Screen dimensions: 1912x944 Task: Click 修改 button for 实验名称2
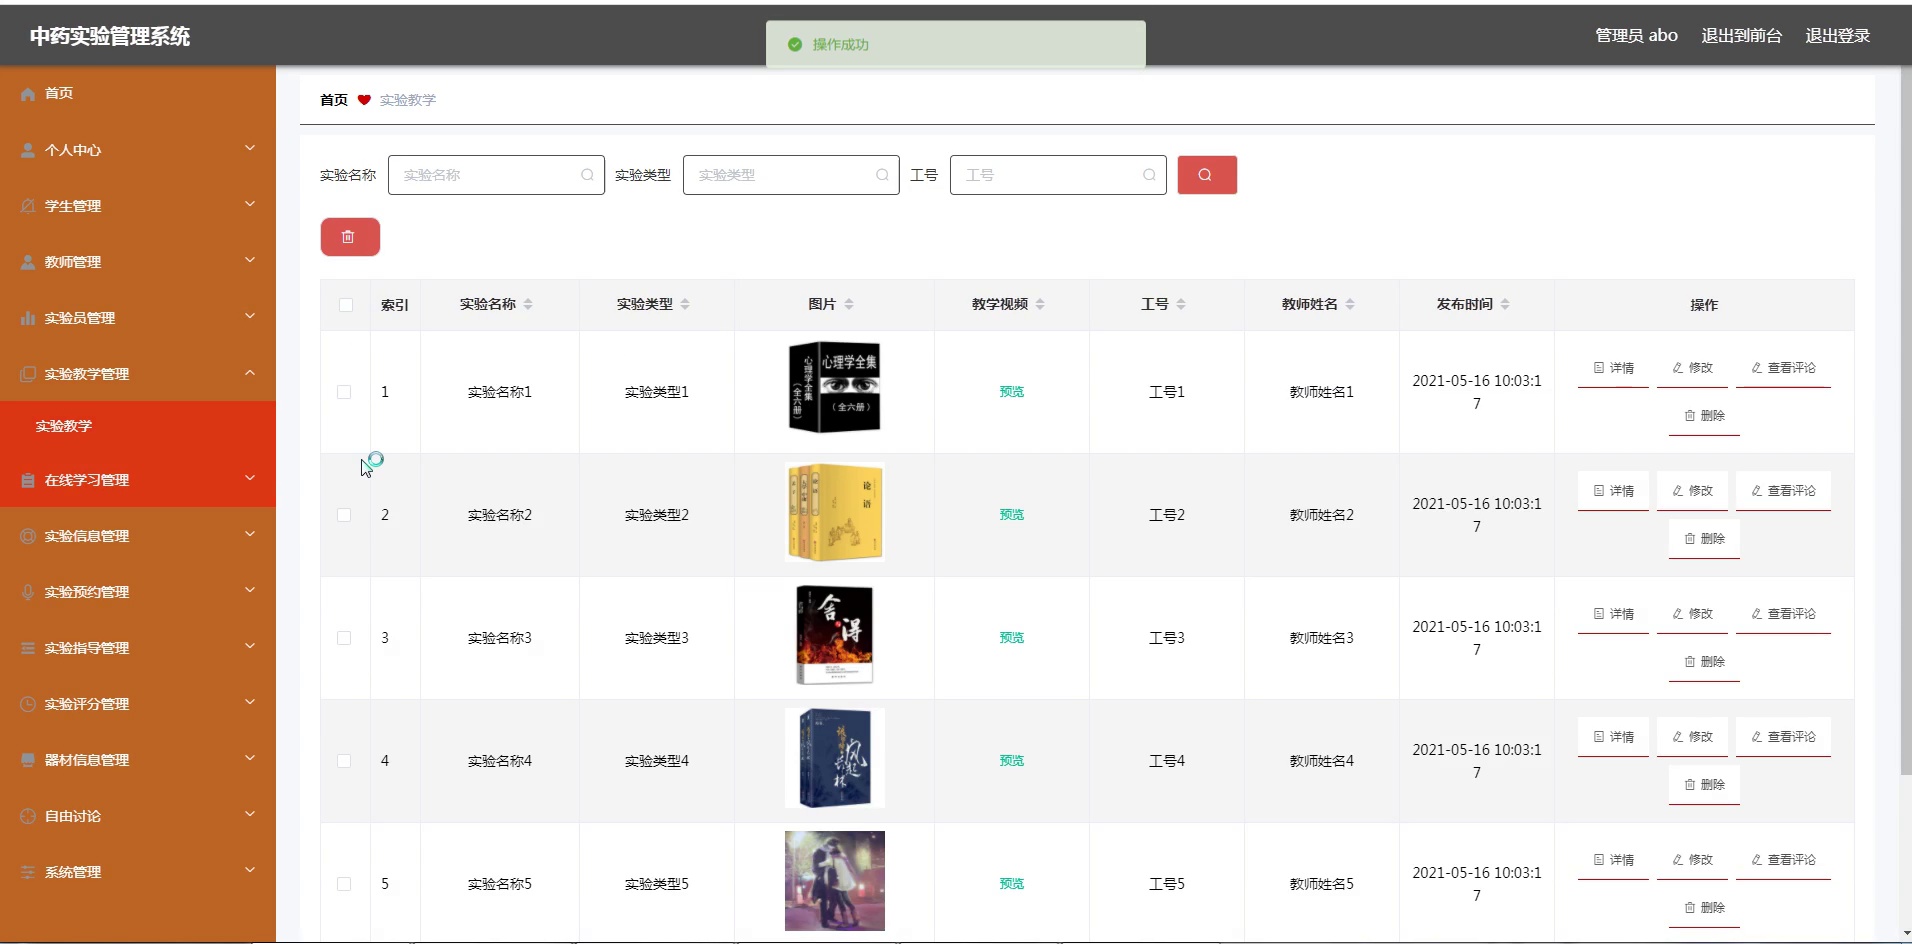pyautogui.click(x=1692, y=491)
